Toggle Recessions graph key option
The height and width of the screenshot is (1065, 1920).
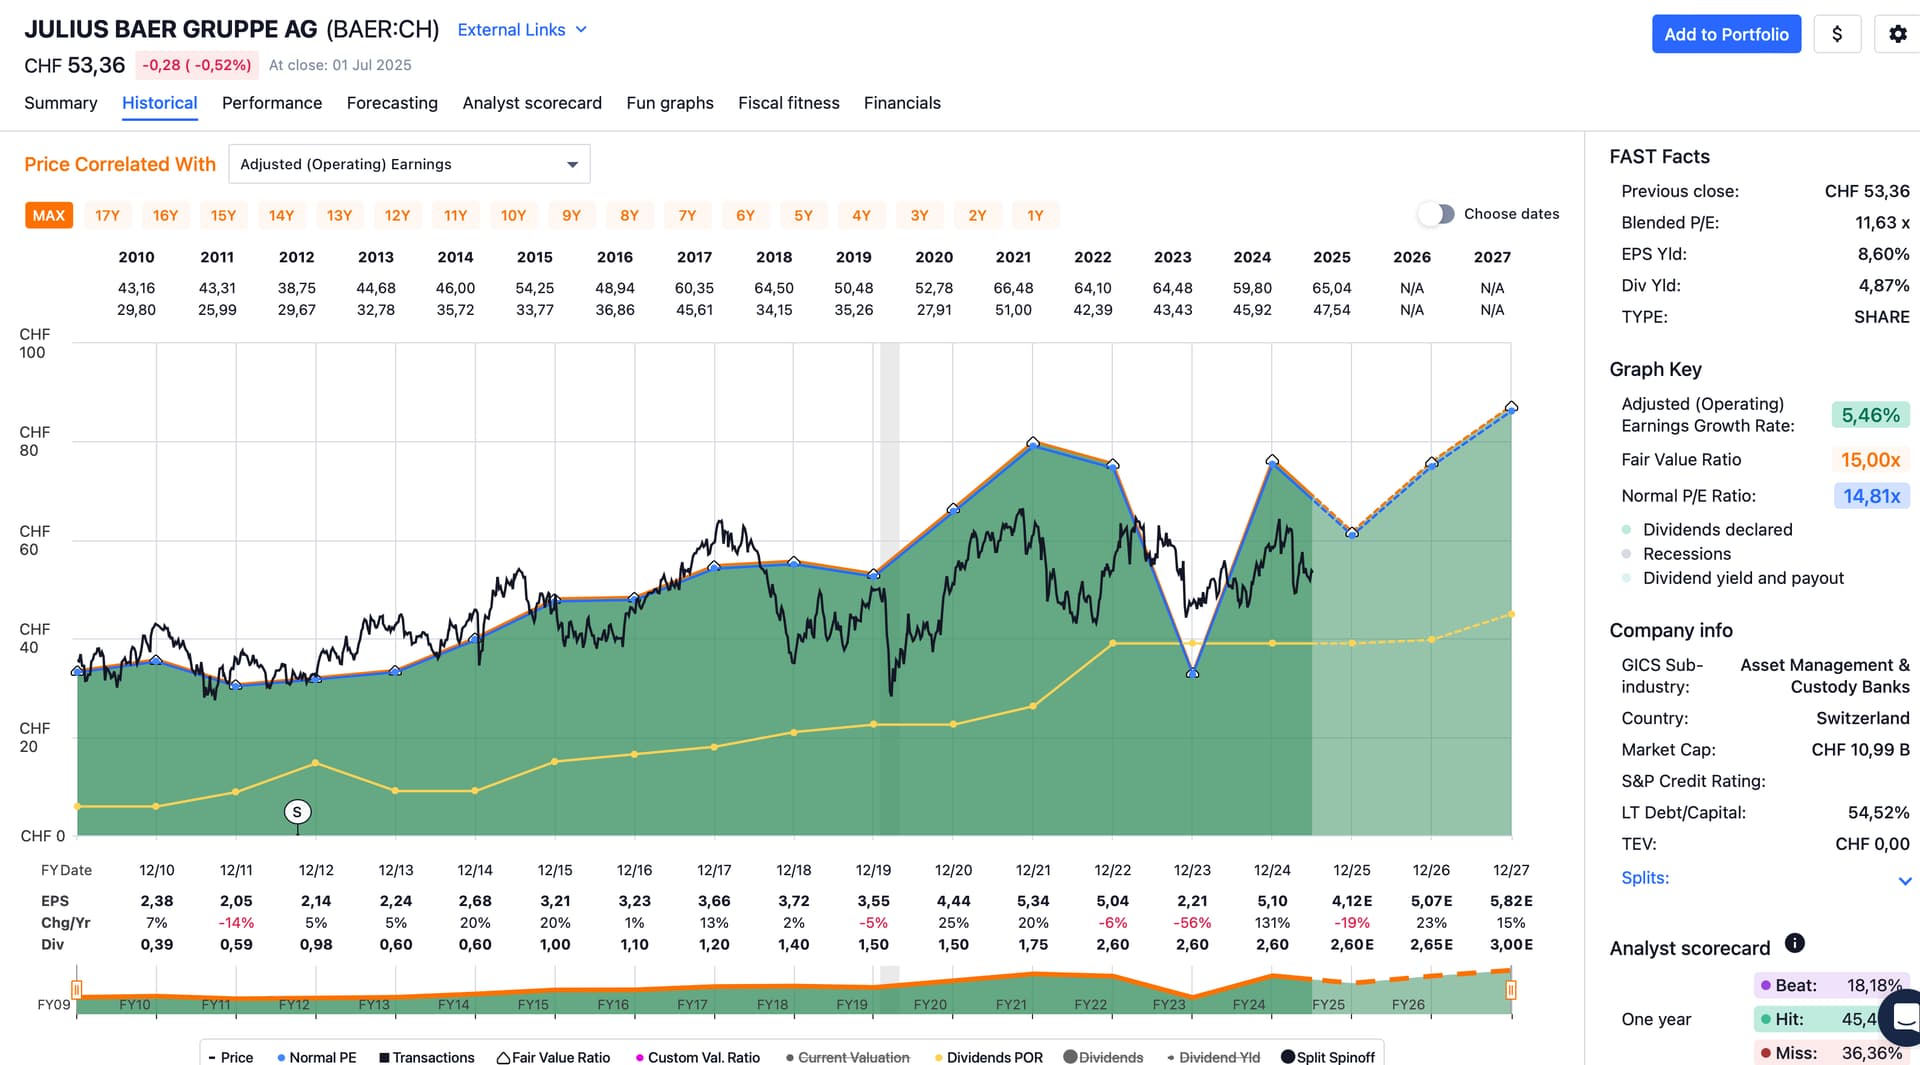pos(1676,554)
